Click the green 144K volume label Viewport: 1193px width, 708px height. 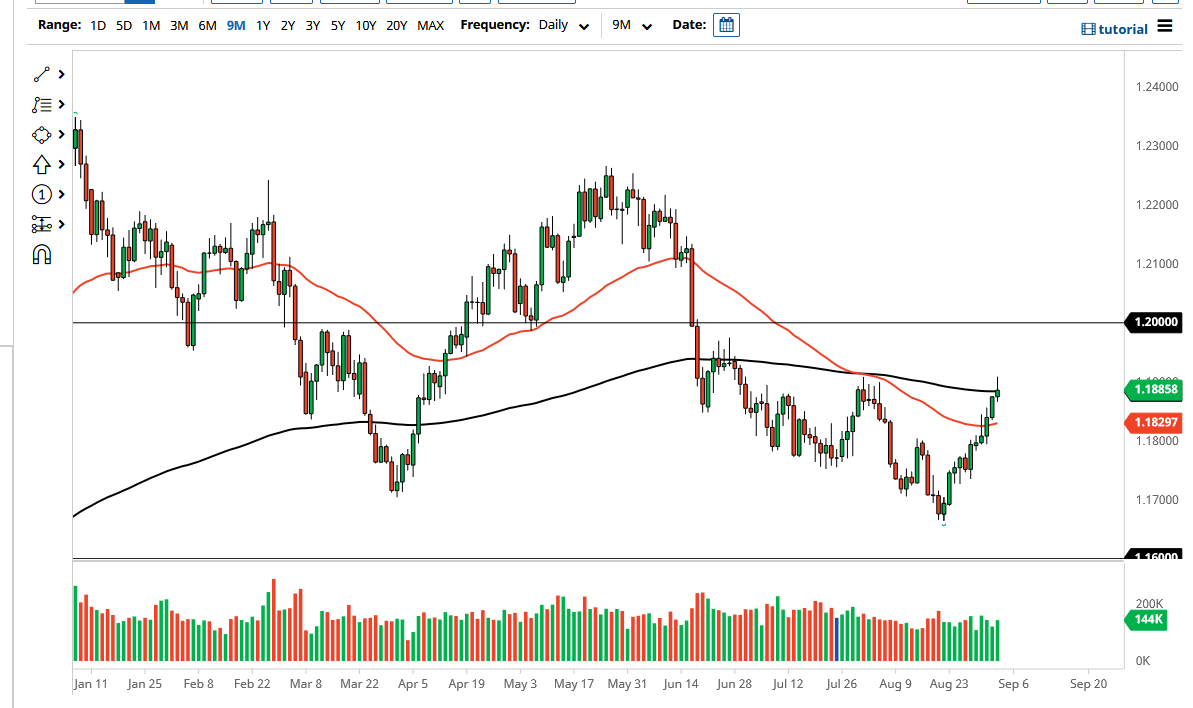pyautogui.click(x=1147, y=620)
